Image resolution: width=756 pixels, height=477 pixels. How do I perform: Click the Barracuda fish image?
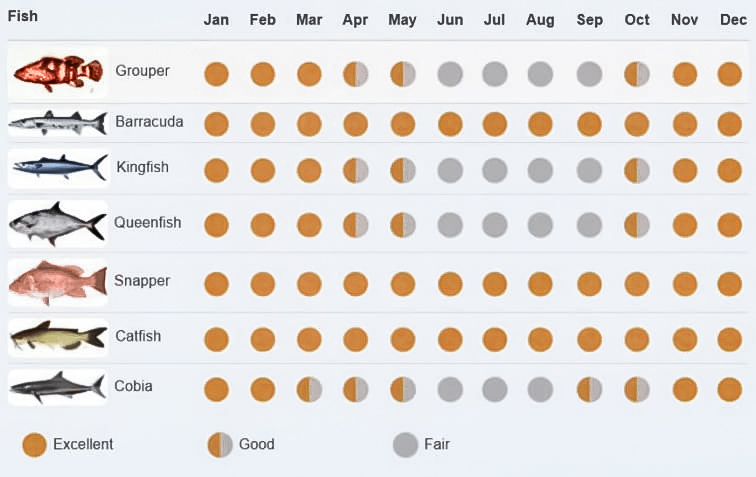58,123
